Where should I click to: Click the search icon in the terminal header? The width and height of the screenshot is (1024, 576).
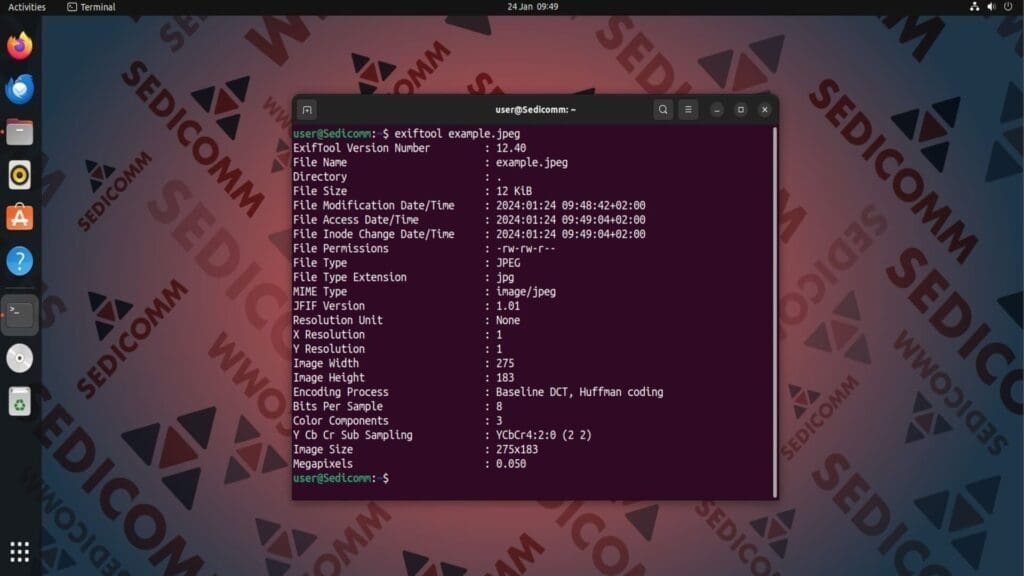[x=663, y=109]
